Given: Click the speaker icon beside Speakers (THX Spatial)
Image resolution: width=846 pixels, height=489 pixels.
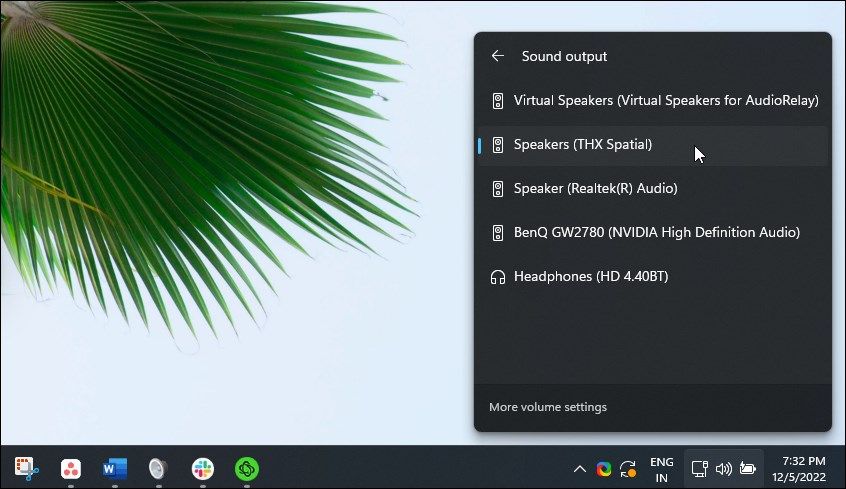Looking at the screenshot, I should tap(497, 145).
